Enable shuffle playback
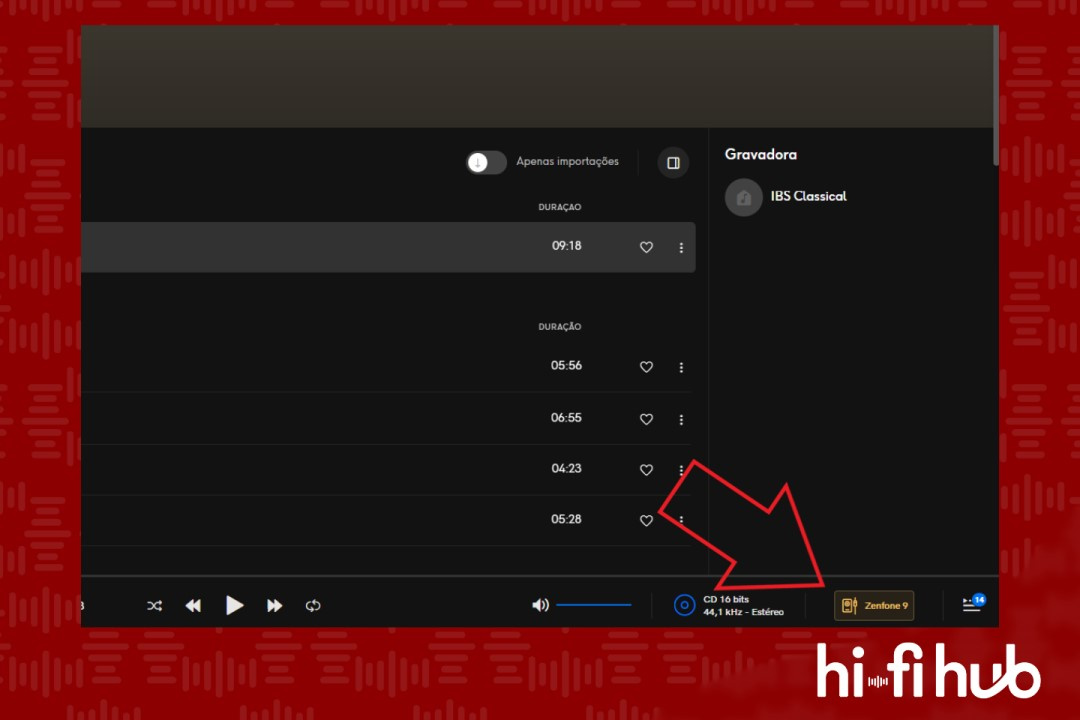Viewport: 1080px width, 720px height. [154, 606]
